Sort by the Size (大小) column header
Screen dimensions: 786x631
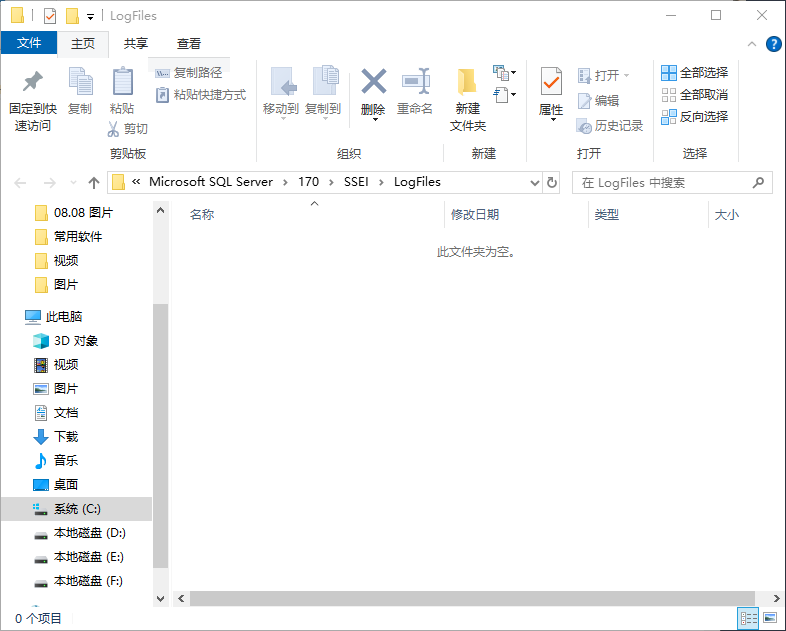click(727, 215)
